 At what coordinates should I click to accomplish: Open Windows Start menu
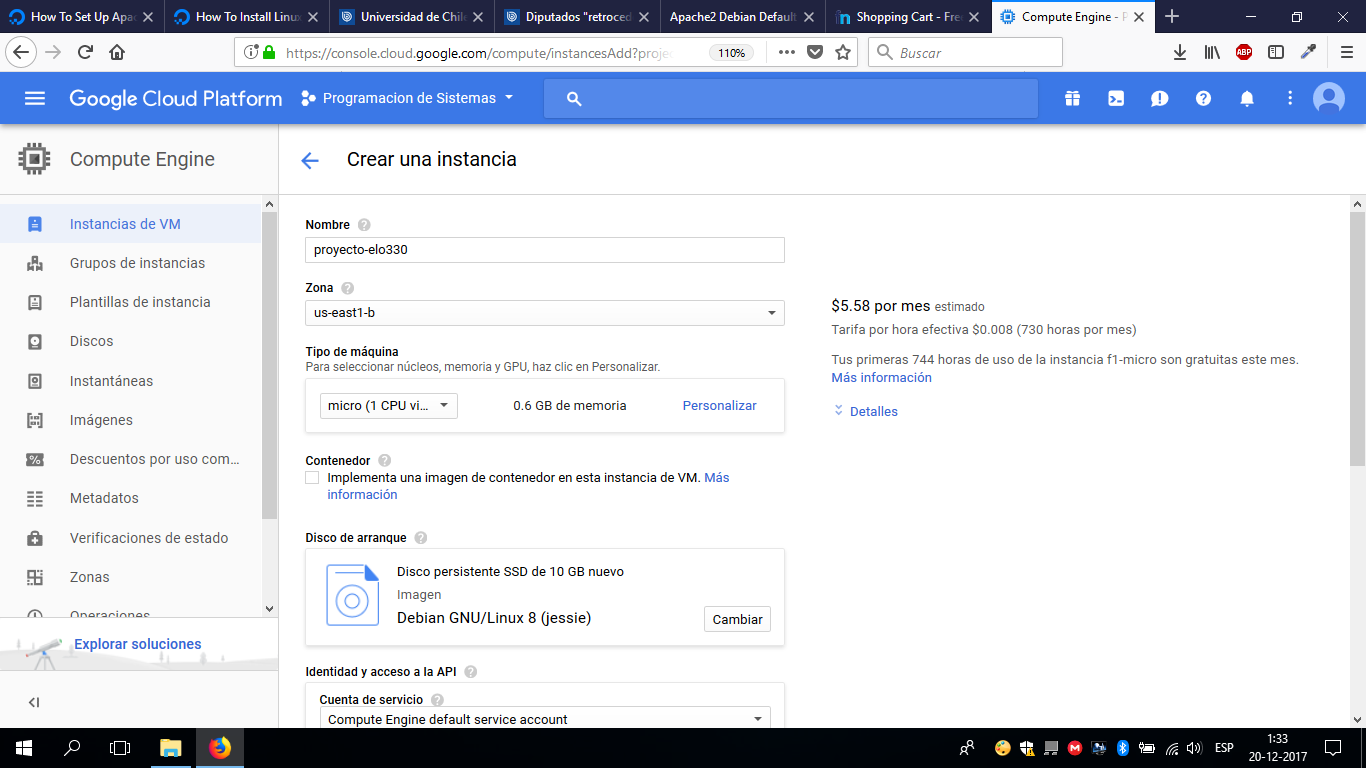tap(24, 747)
